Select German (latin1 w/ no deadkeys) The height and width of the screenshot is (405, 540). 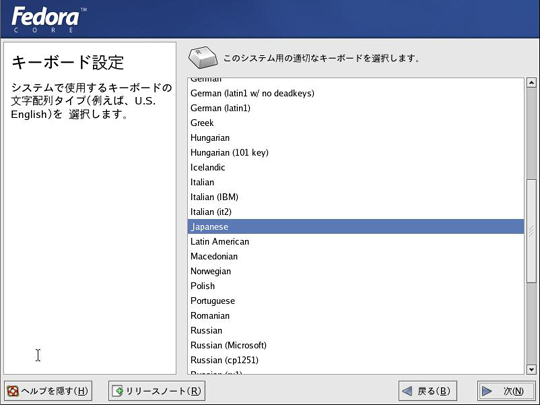[x=356, y=93]
